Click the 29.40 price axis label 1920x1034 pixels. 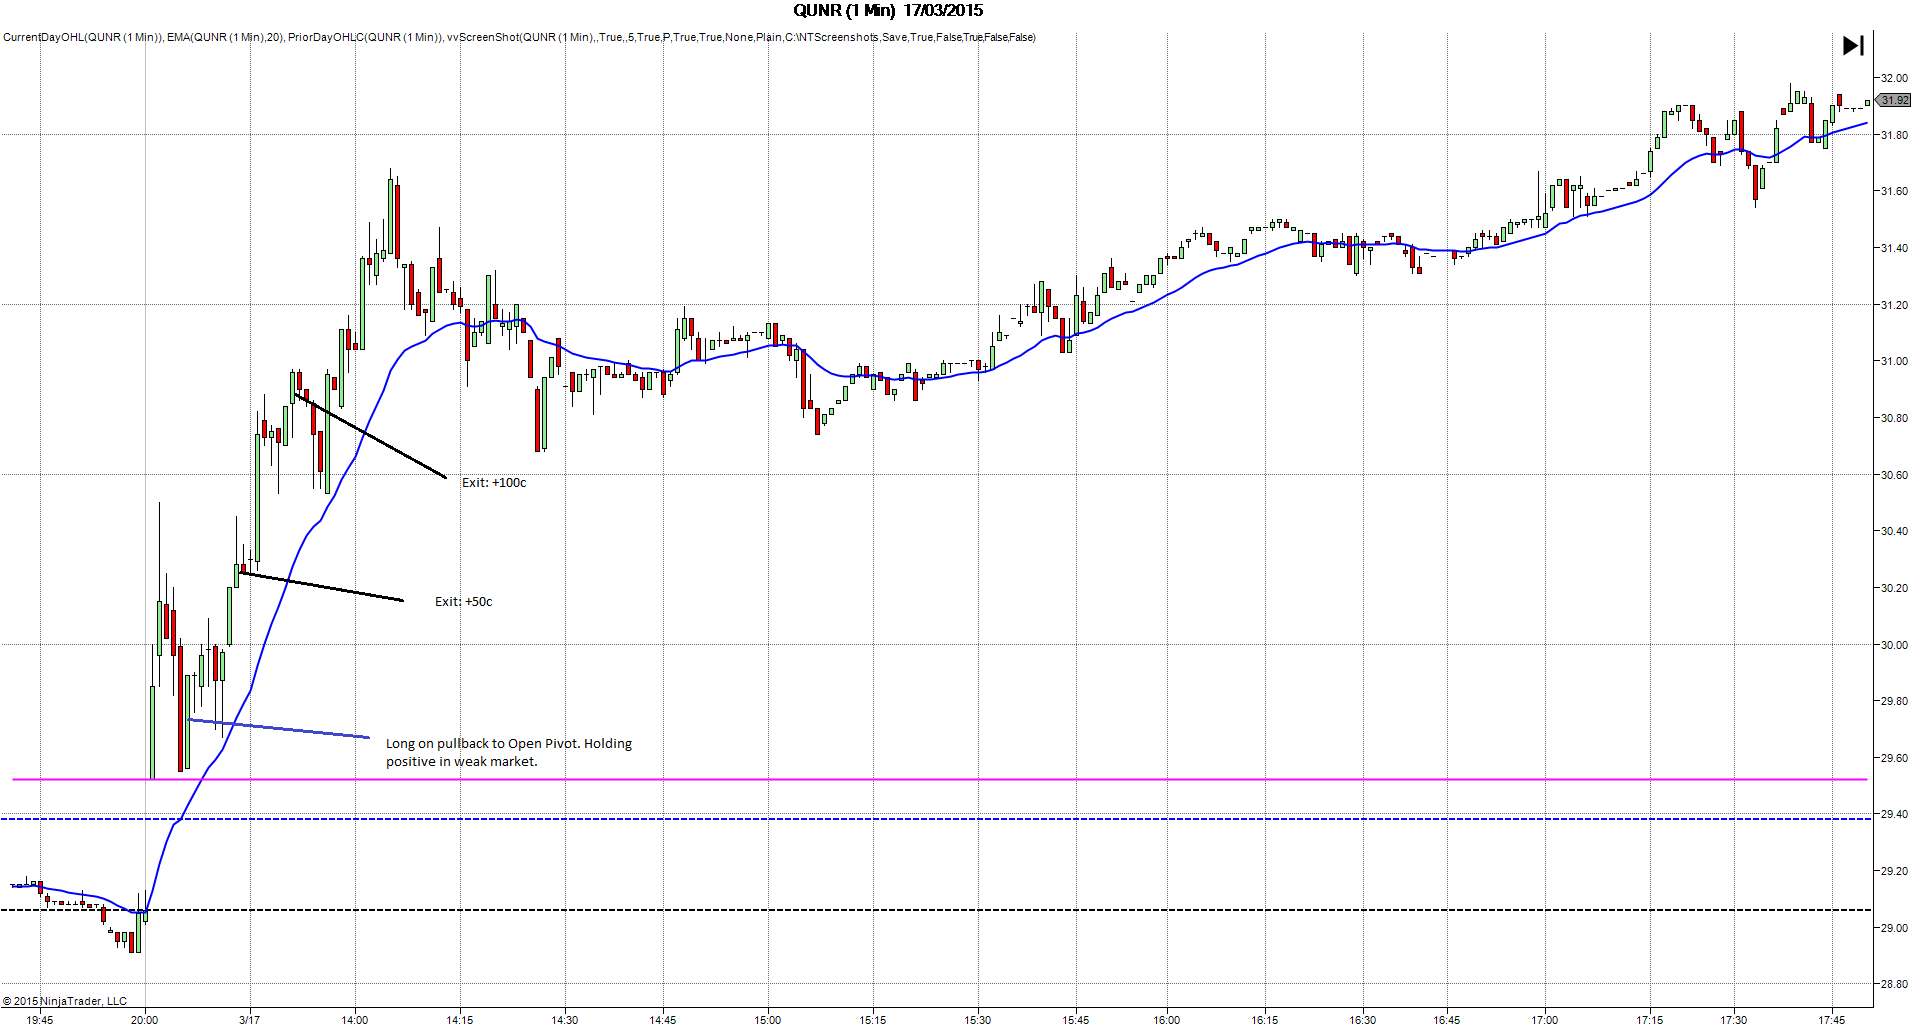click(x=1894, y=815)
